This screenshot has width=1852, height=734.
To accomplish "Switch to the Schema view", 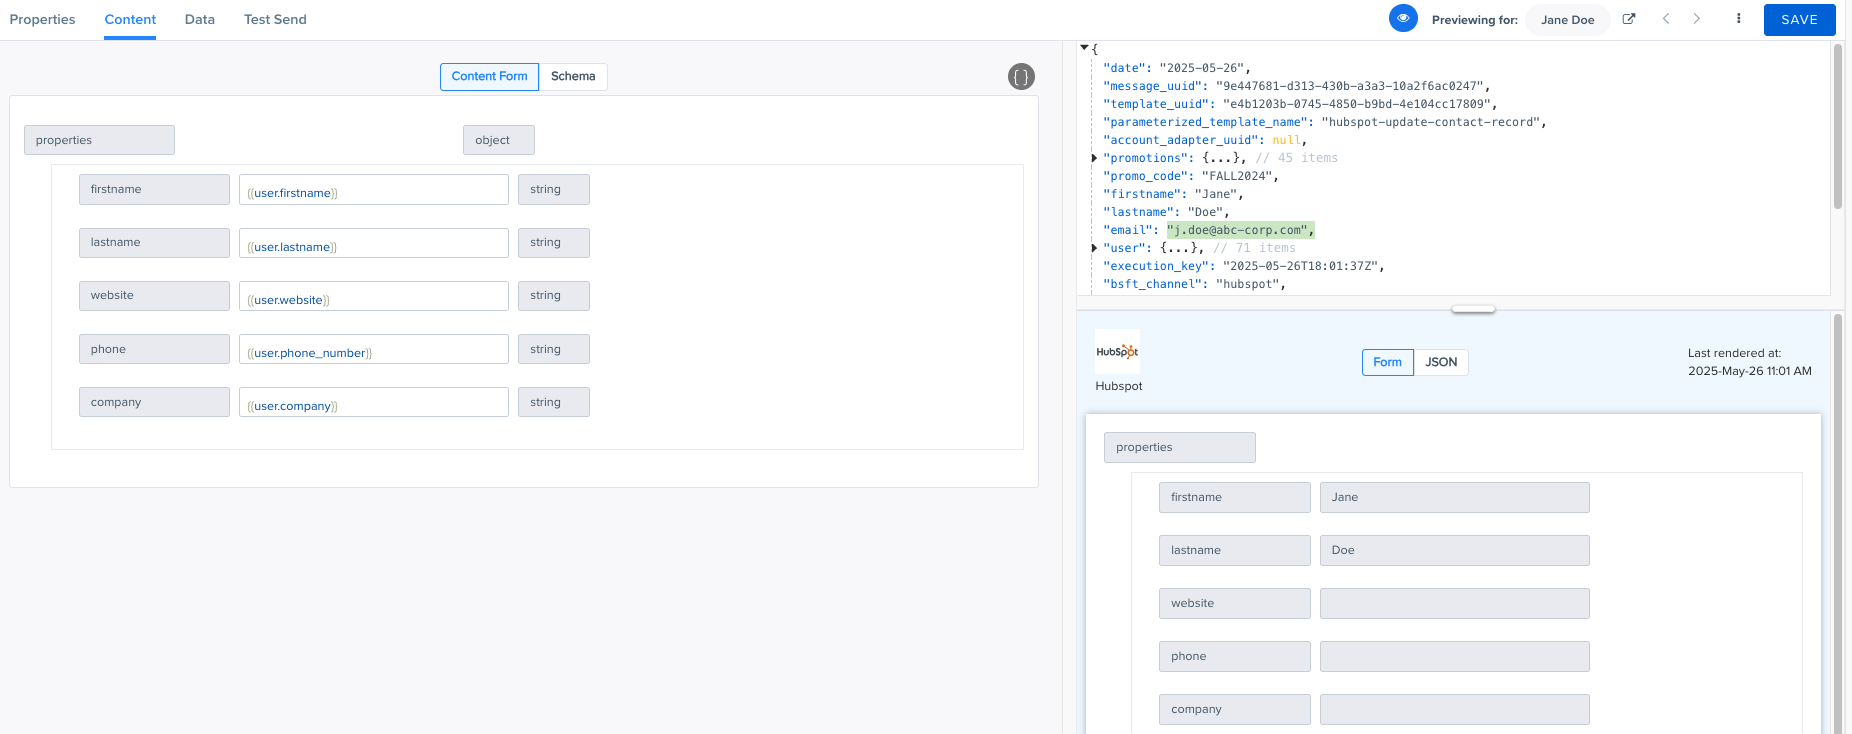I will pos(573,77).
